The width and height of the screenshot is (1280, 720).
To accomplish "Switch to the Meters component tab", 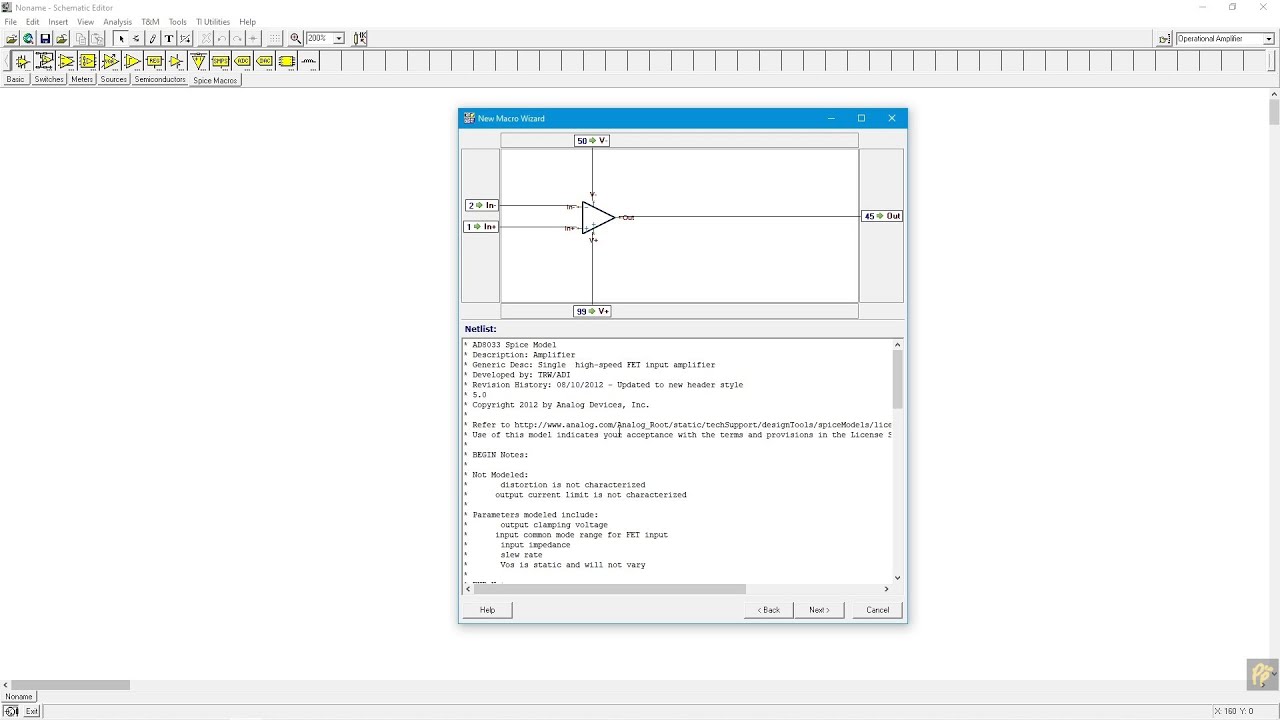I will point(82,79).
